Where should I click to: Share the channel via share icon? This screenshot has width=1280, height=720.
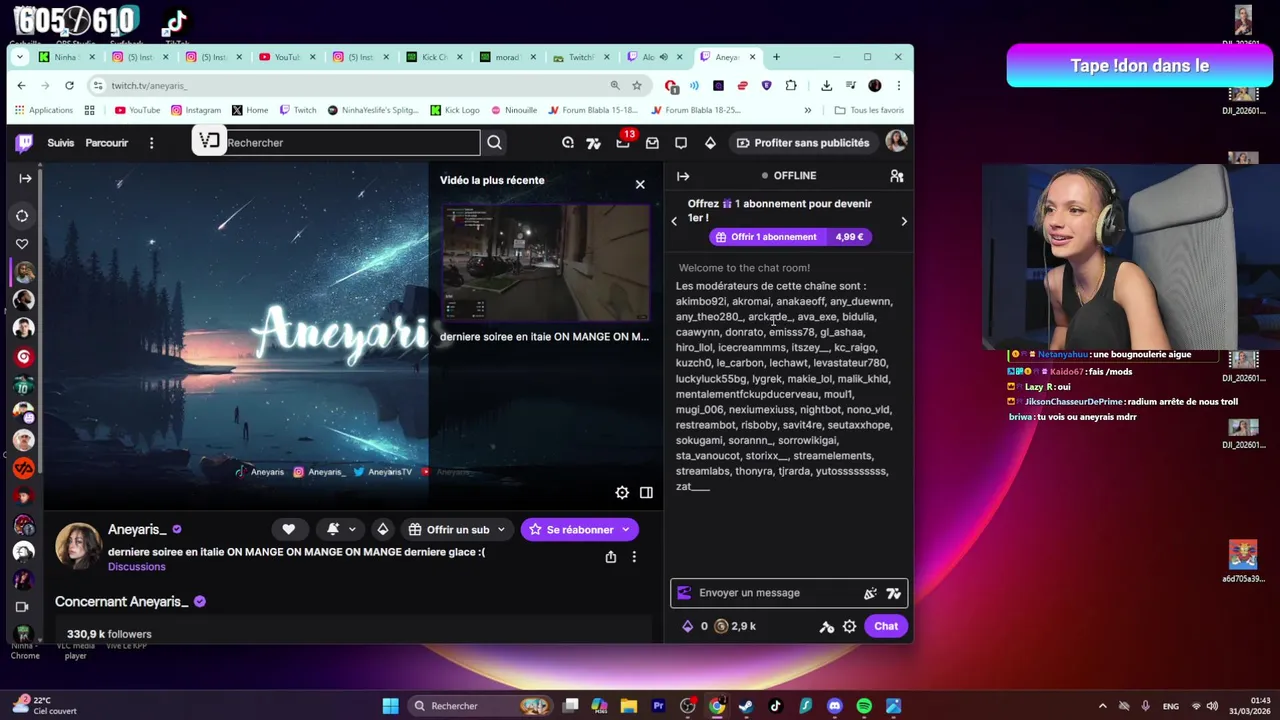tap(611, 557)
